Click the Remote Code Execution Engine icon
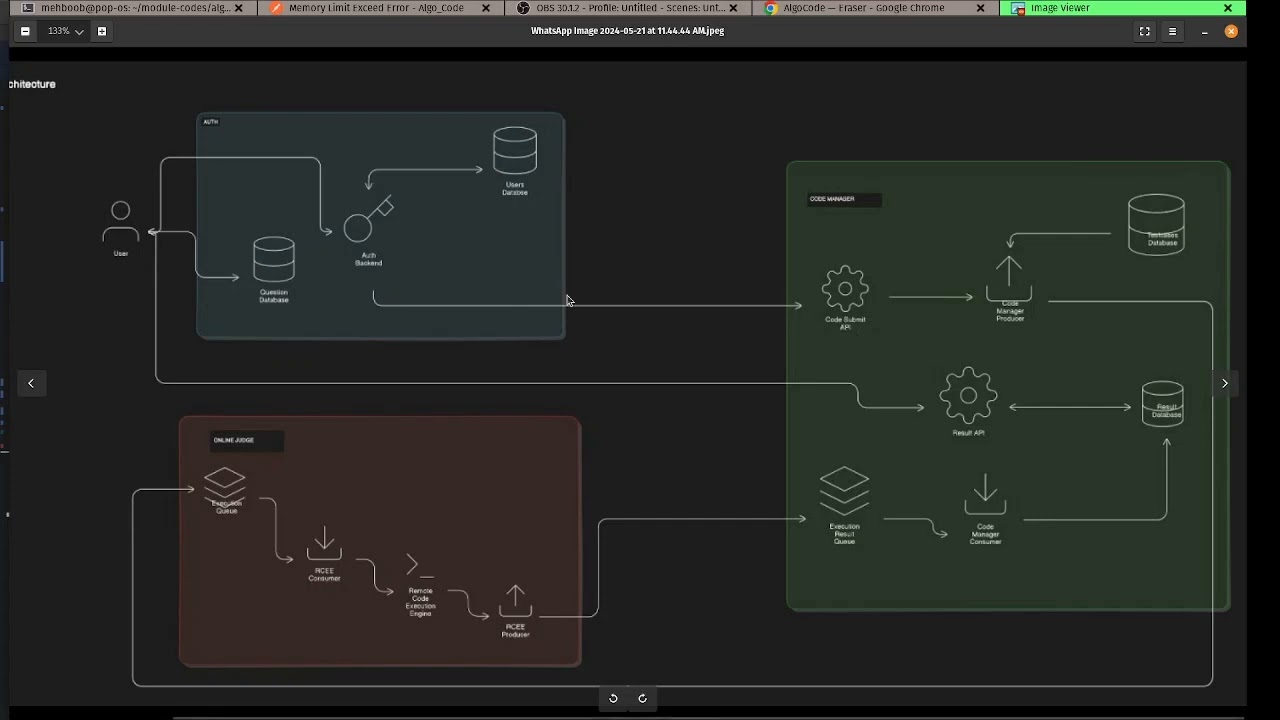Viewport: 1280px width, 720px height. pyautogui.click(x=420, y=567)
